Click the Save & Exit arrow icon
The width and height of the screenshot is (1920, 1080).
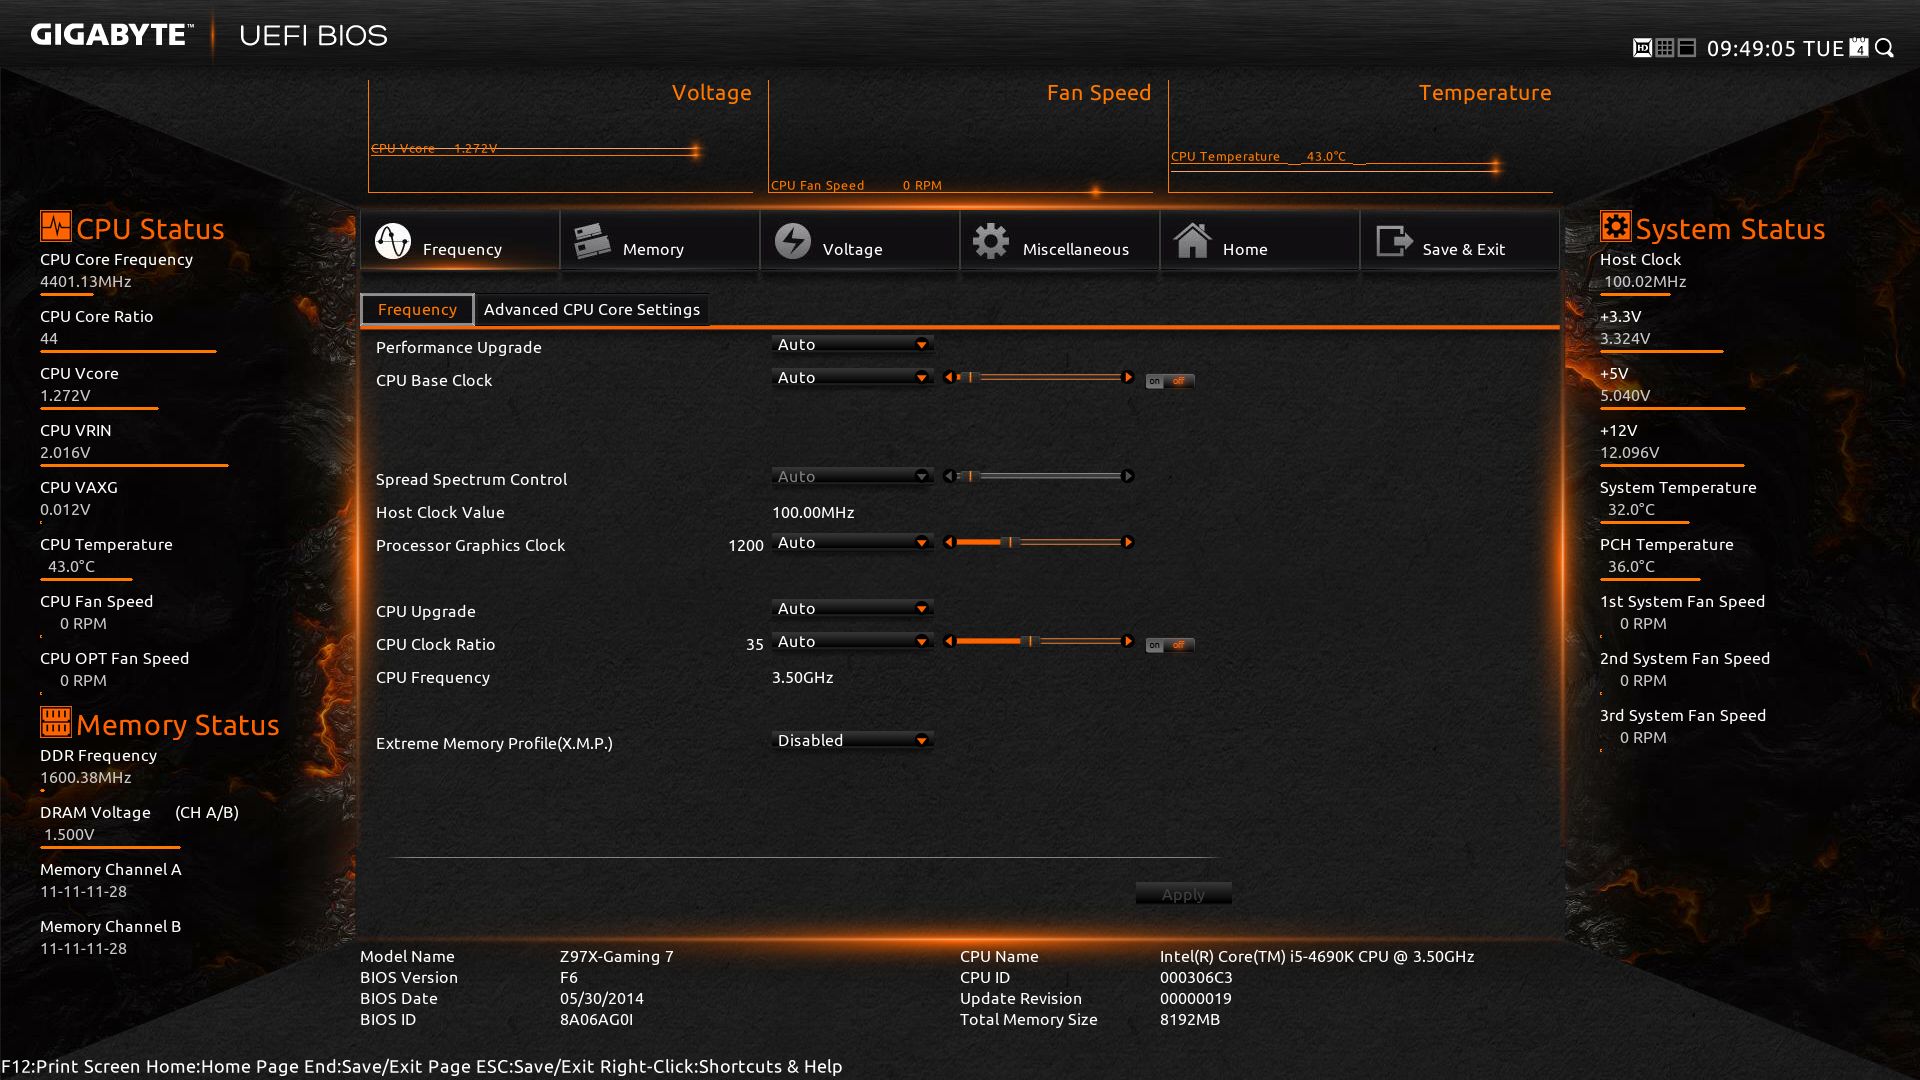pyautogui.click(x=1394, y=241)
